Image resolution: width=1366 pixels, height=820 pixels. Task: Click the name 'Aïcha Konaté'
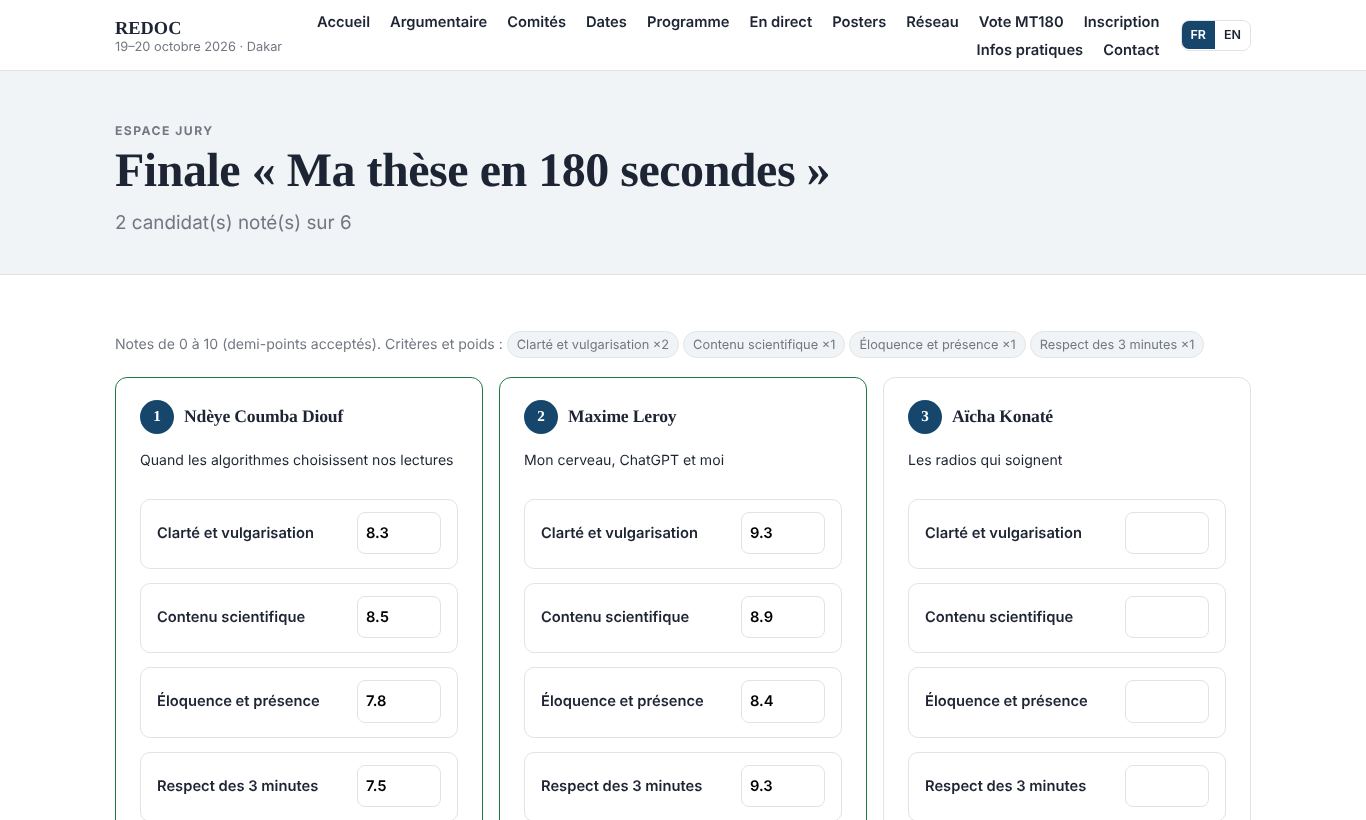(1002, 417)
